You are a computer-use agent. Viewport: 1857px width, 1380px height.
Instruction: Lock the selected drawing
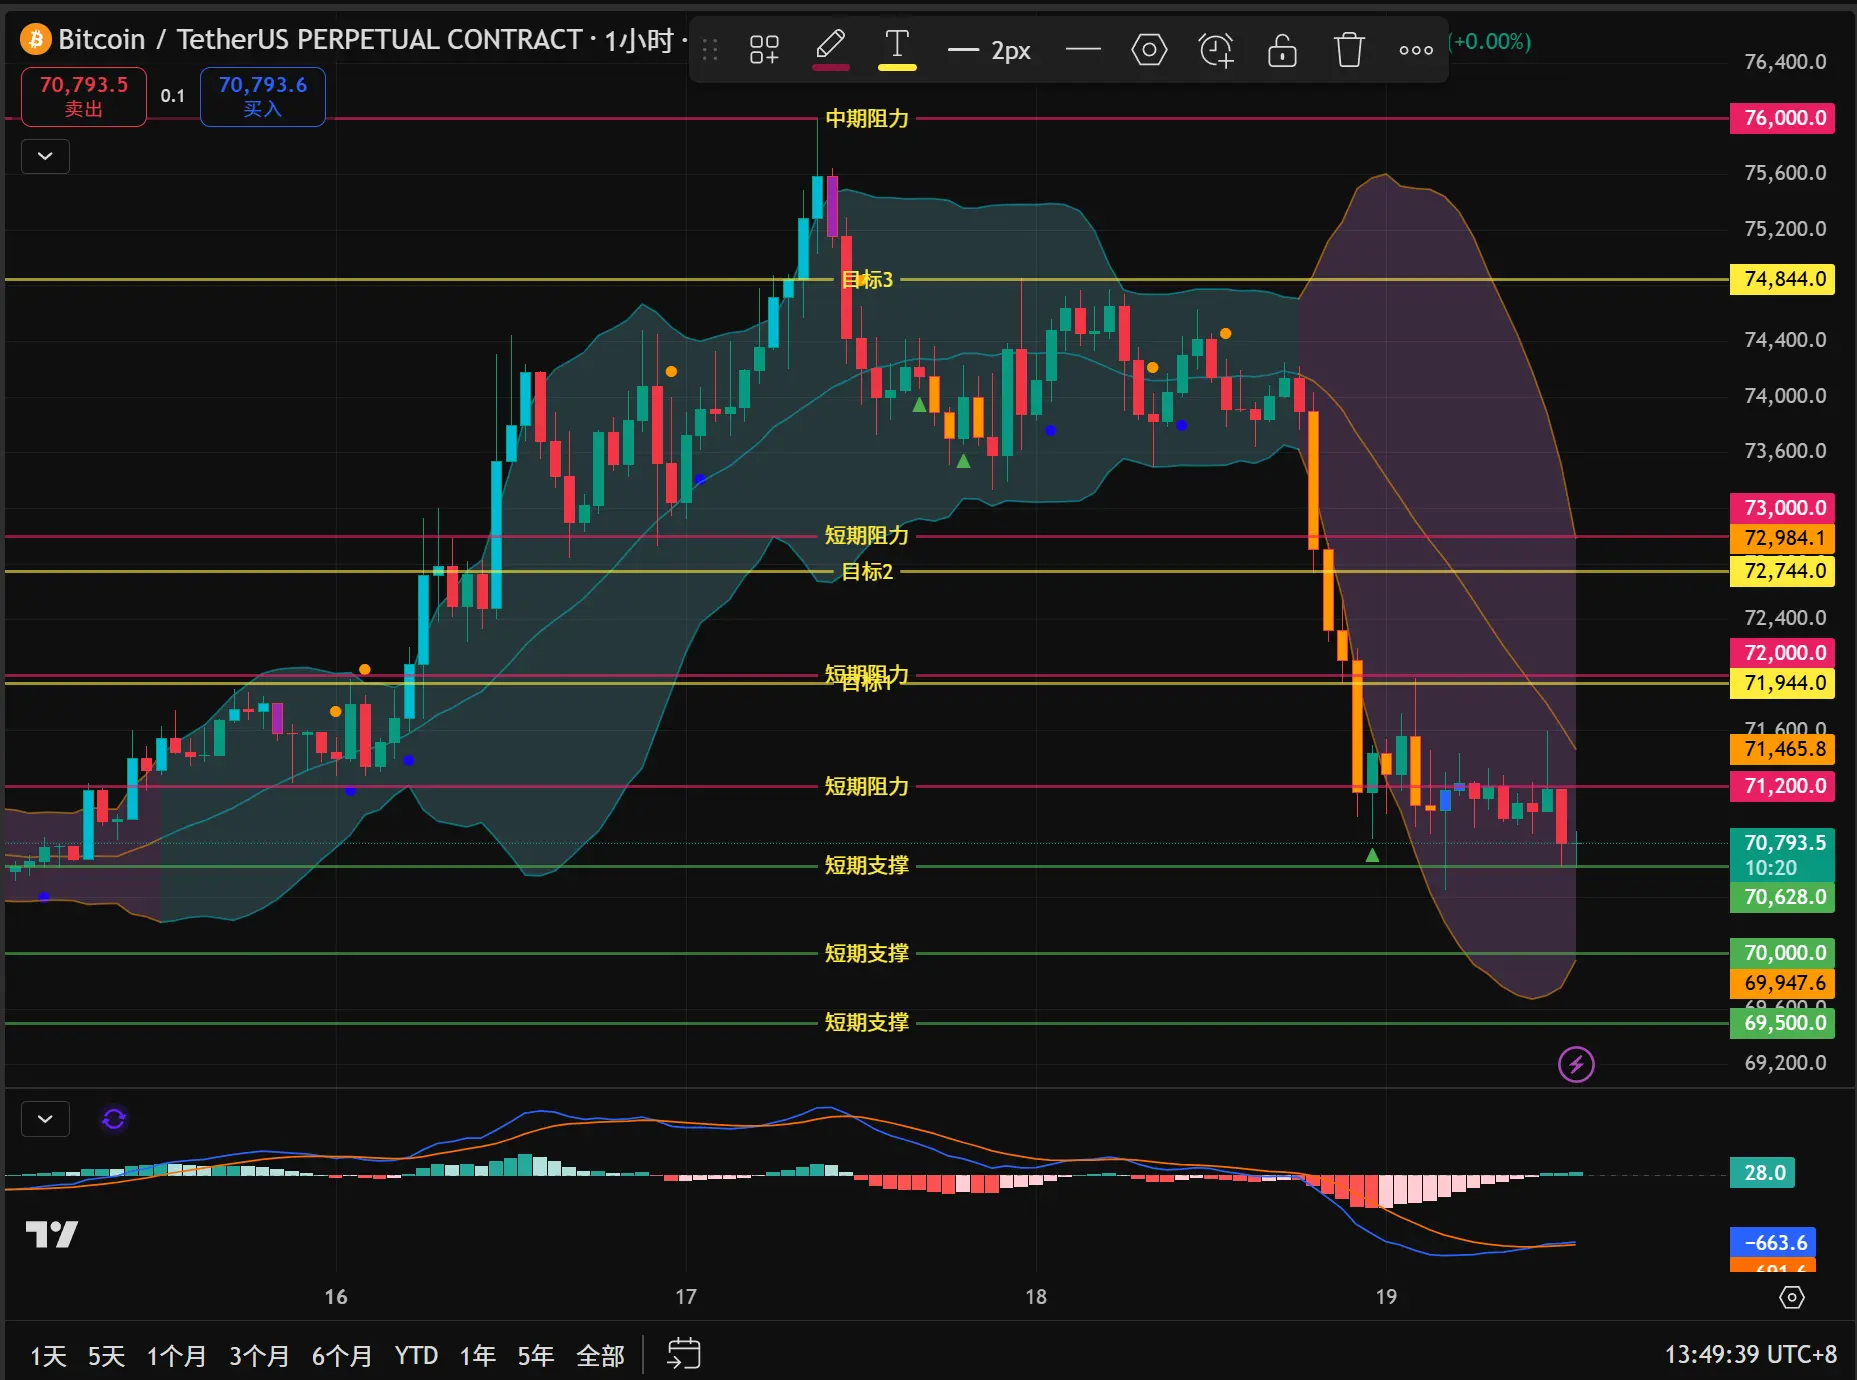[x=1282, y=49]
